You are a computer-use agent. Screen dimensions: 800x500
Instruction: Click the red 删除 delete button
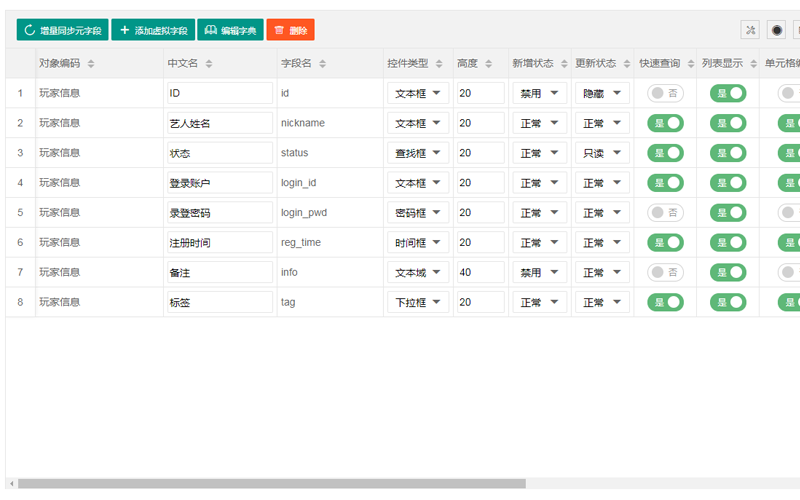click(x=290, y=31)
